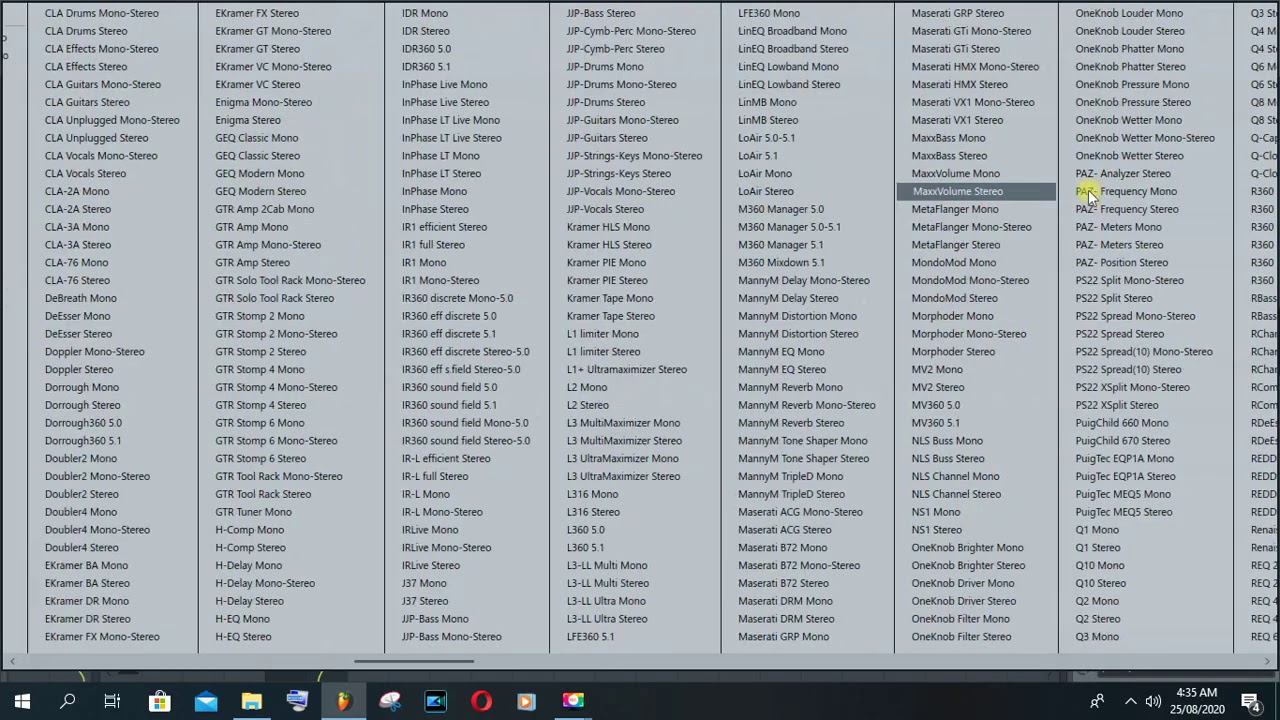Pick PAZ- Position Stereo entry
Screen dimensions: 1280x720
pos(1122,262)
